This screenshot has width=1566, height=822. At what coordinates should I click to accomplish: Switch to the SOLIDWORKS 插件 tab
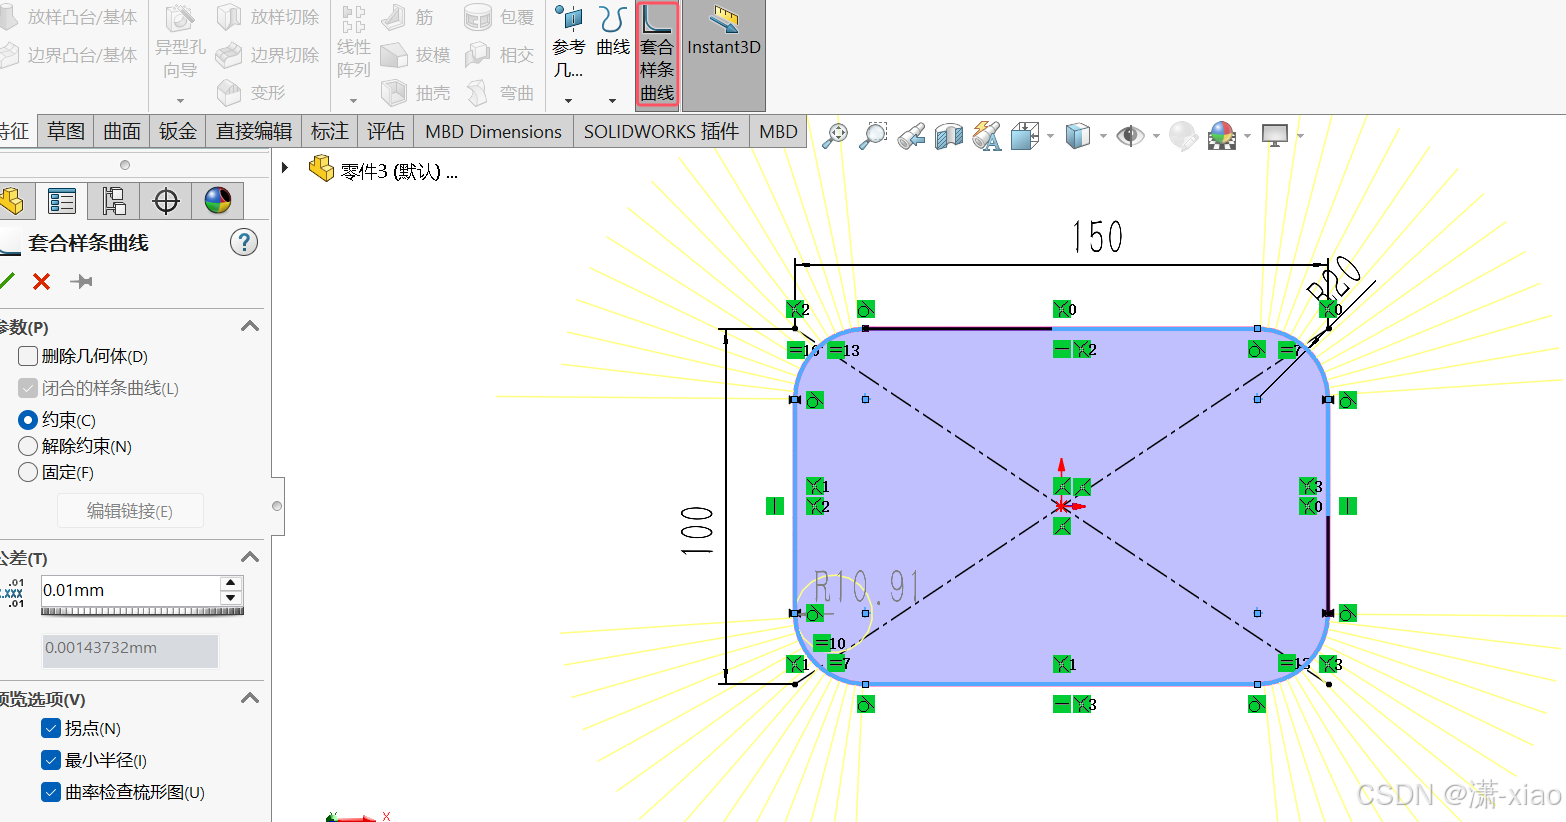(662, 131)
